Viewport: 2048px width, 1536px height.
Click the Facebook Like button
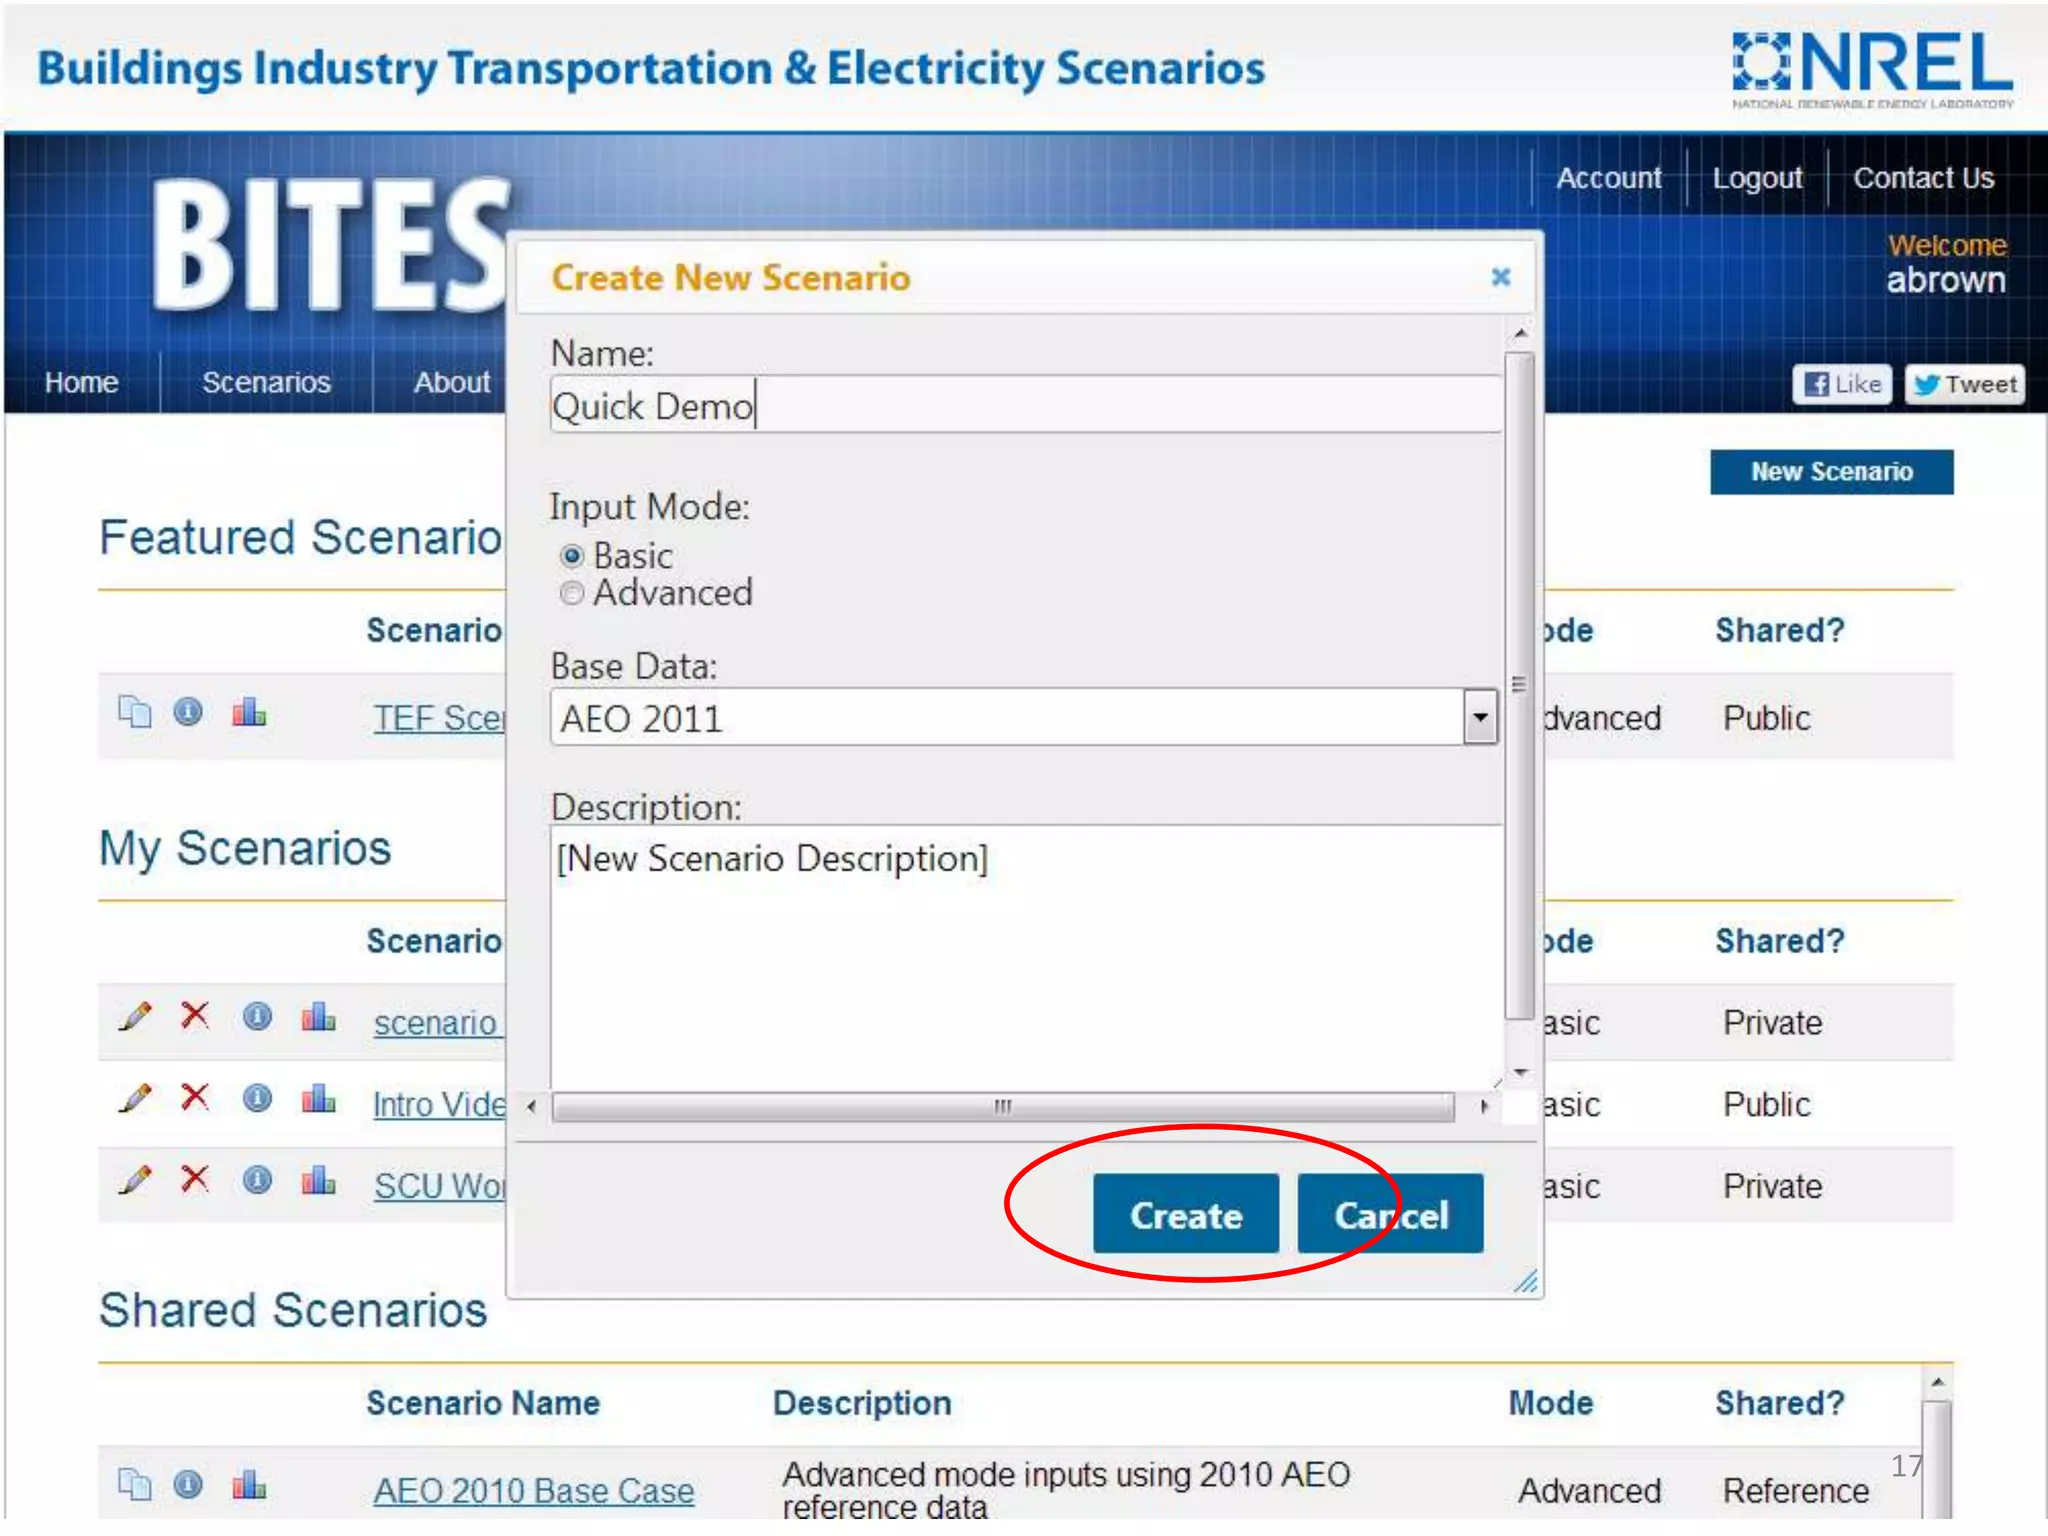[1842, 384]
